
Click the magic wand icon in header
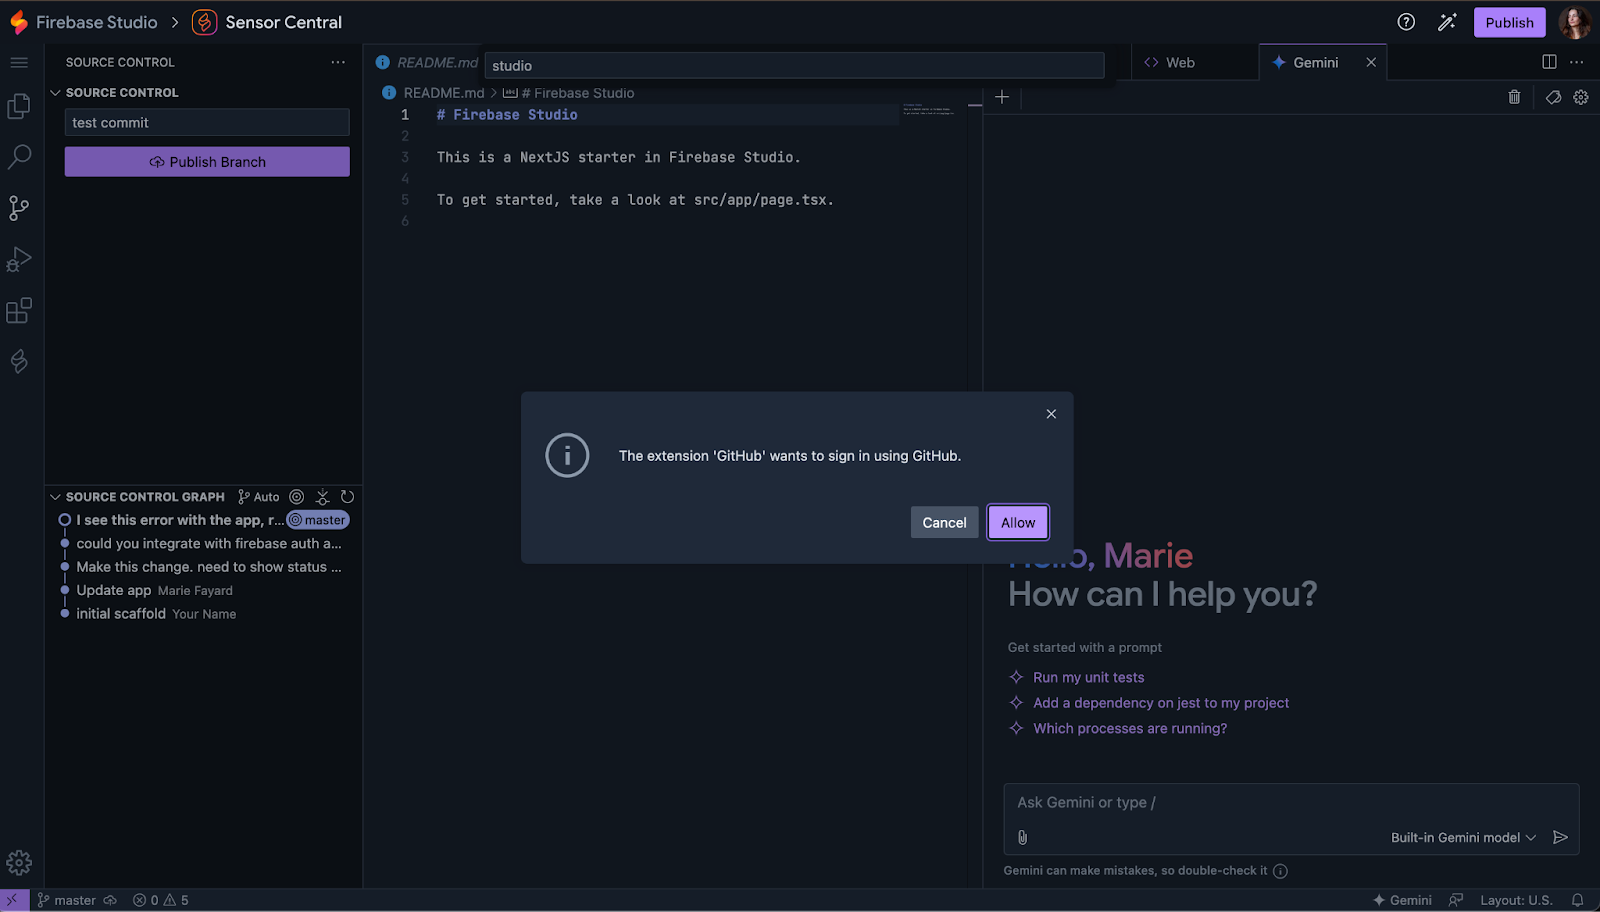click(x=1447, y=22)
